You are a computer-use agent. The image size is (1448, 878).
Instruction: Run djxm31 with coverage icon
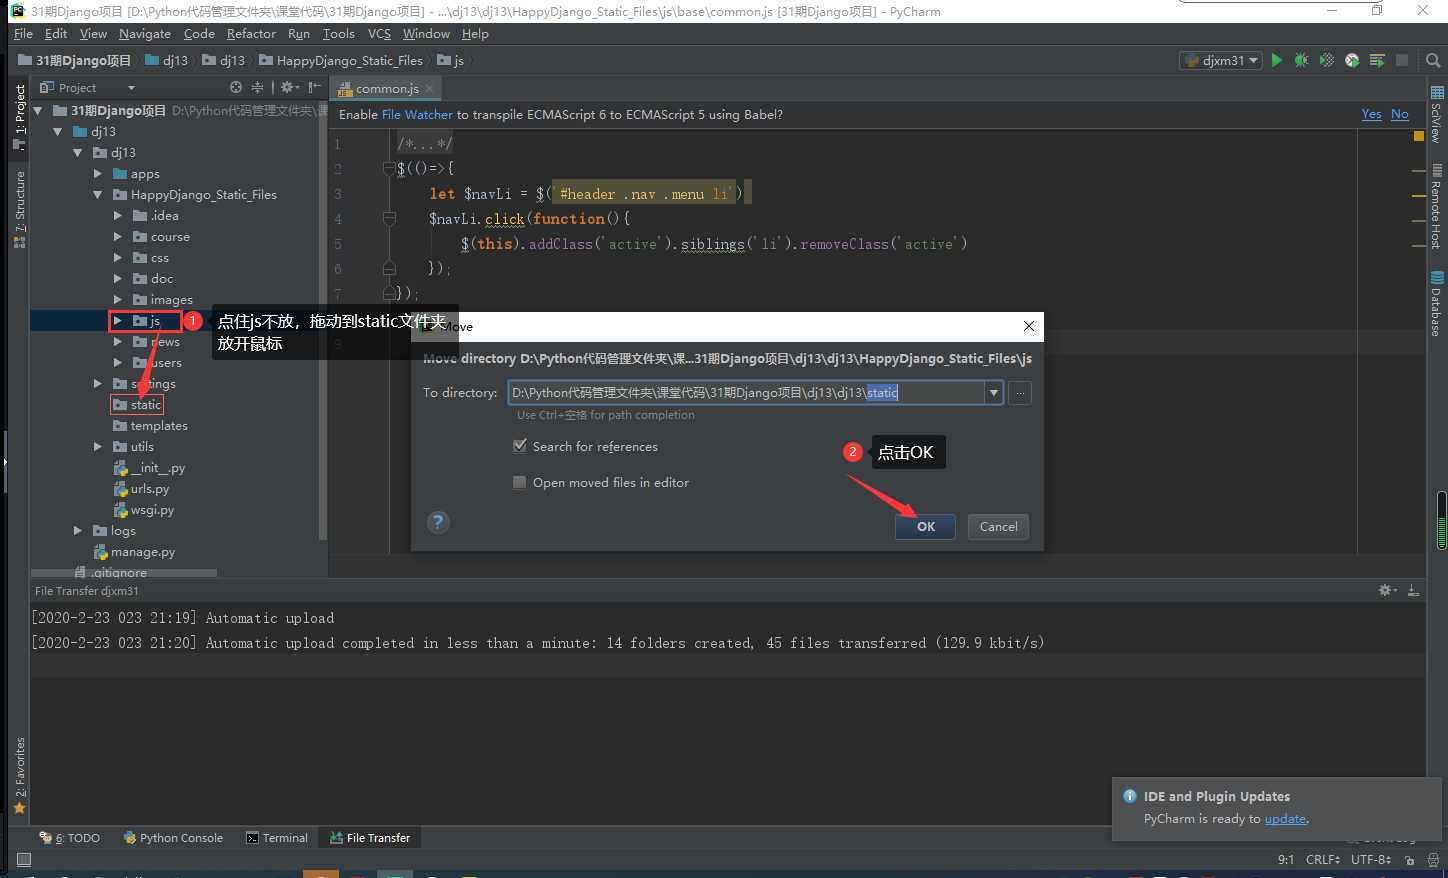[1326, 60]
